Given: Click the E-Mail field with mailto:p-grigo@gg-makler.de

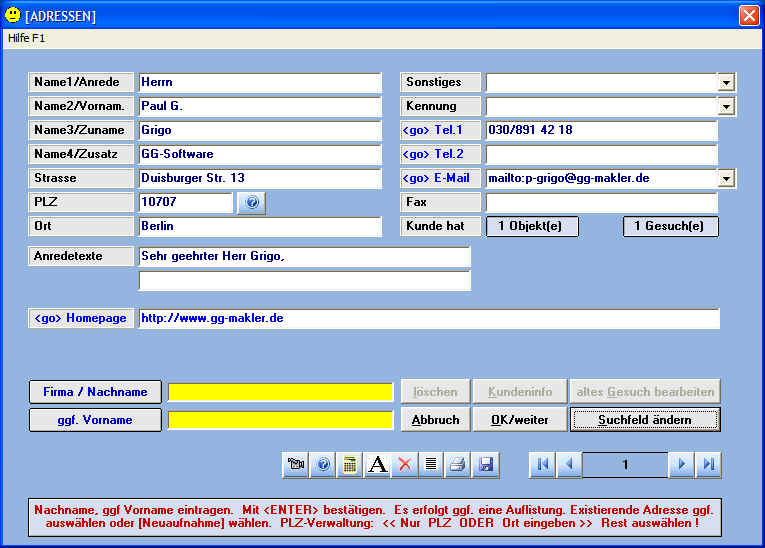Looking at the screenshot, I should [602, 179].
